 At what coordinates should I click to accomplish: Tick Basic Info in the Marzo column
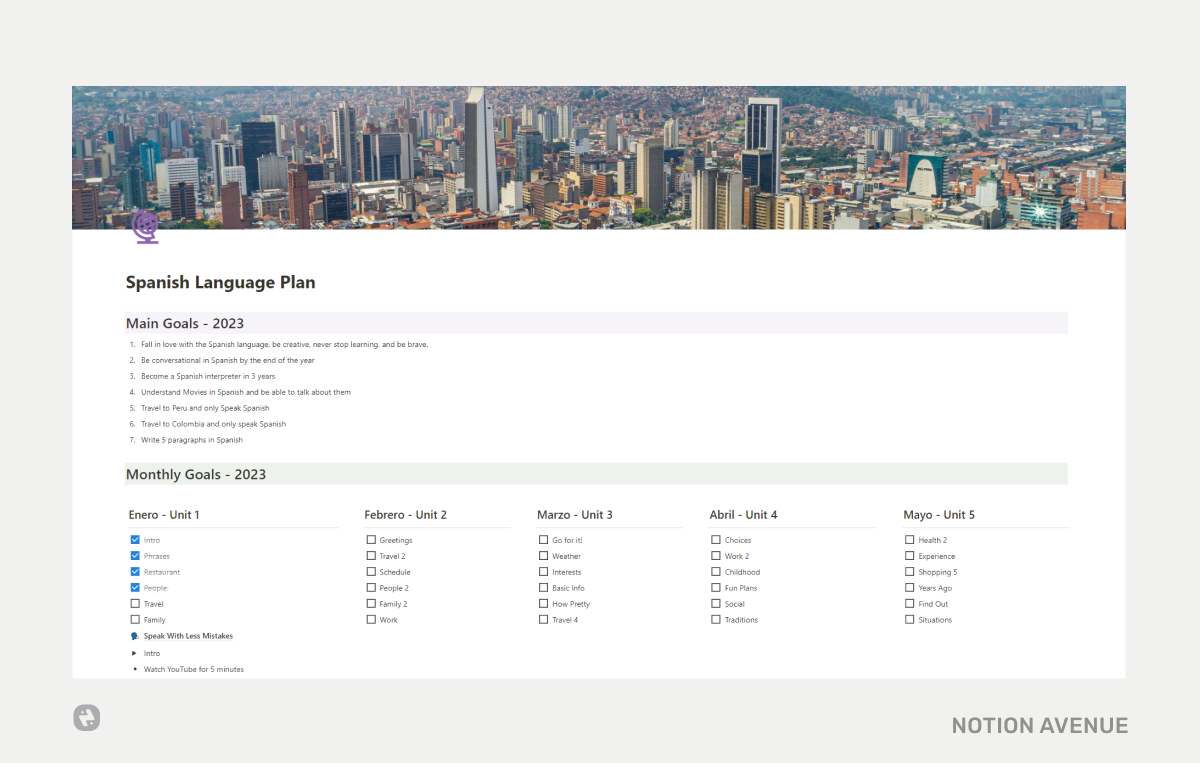click(544, 587)
